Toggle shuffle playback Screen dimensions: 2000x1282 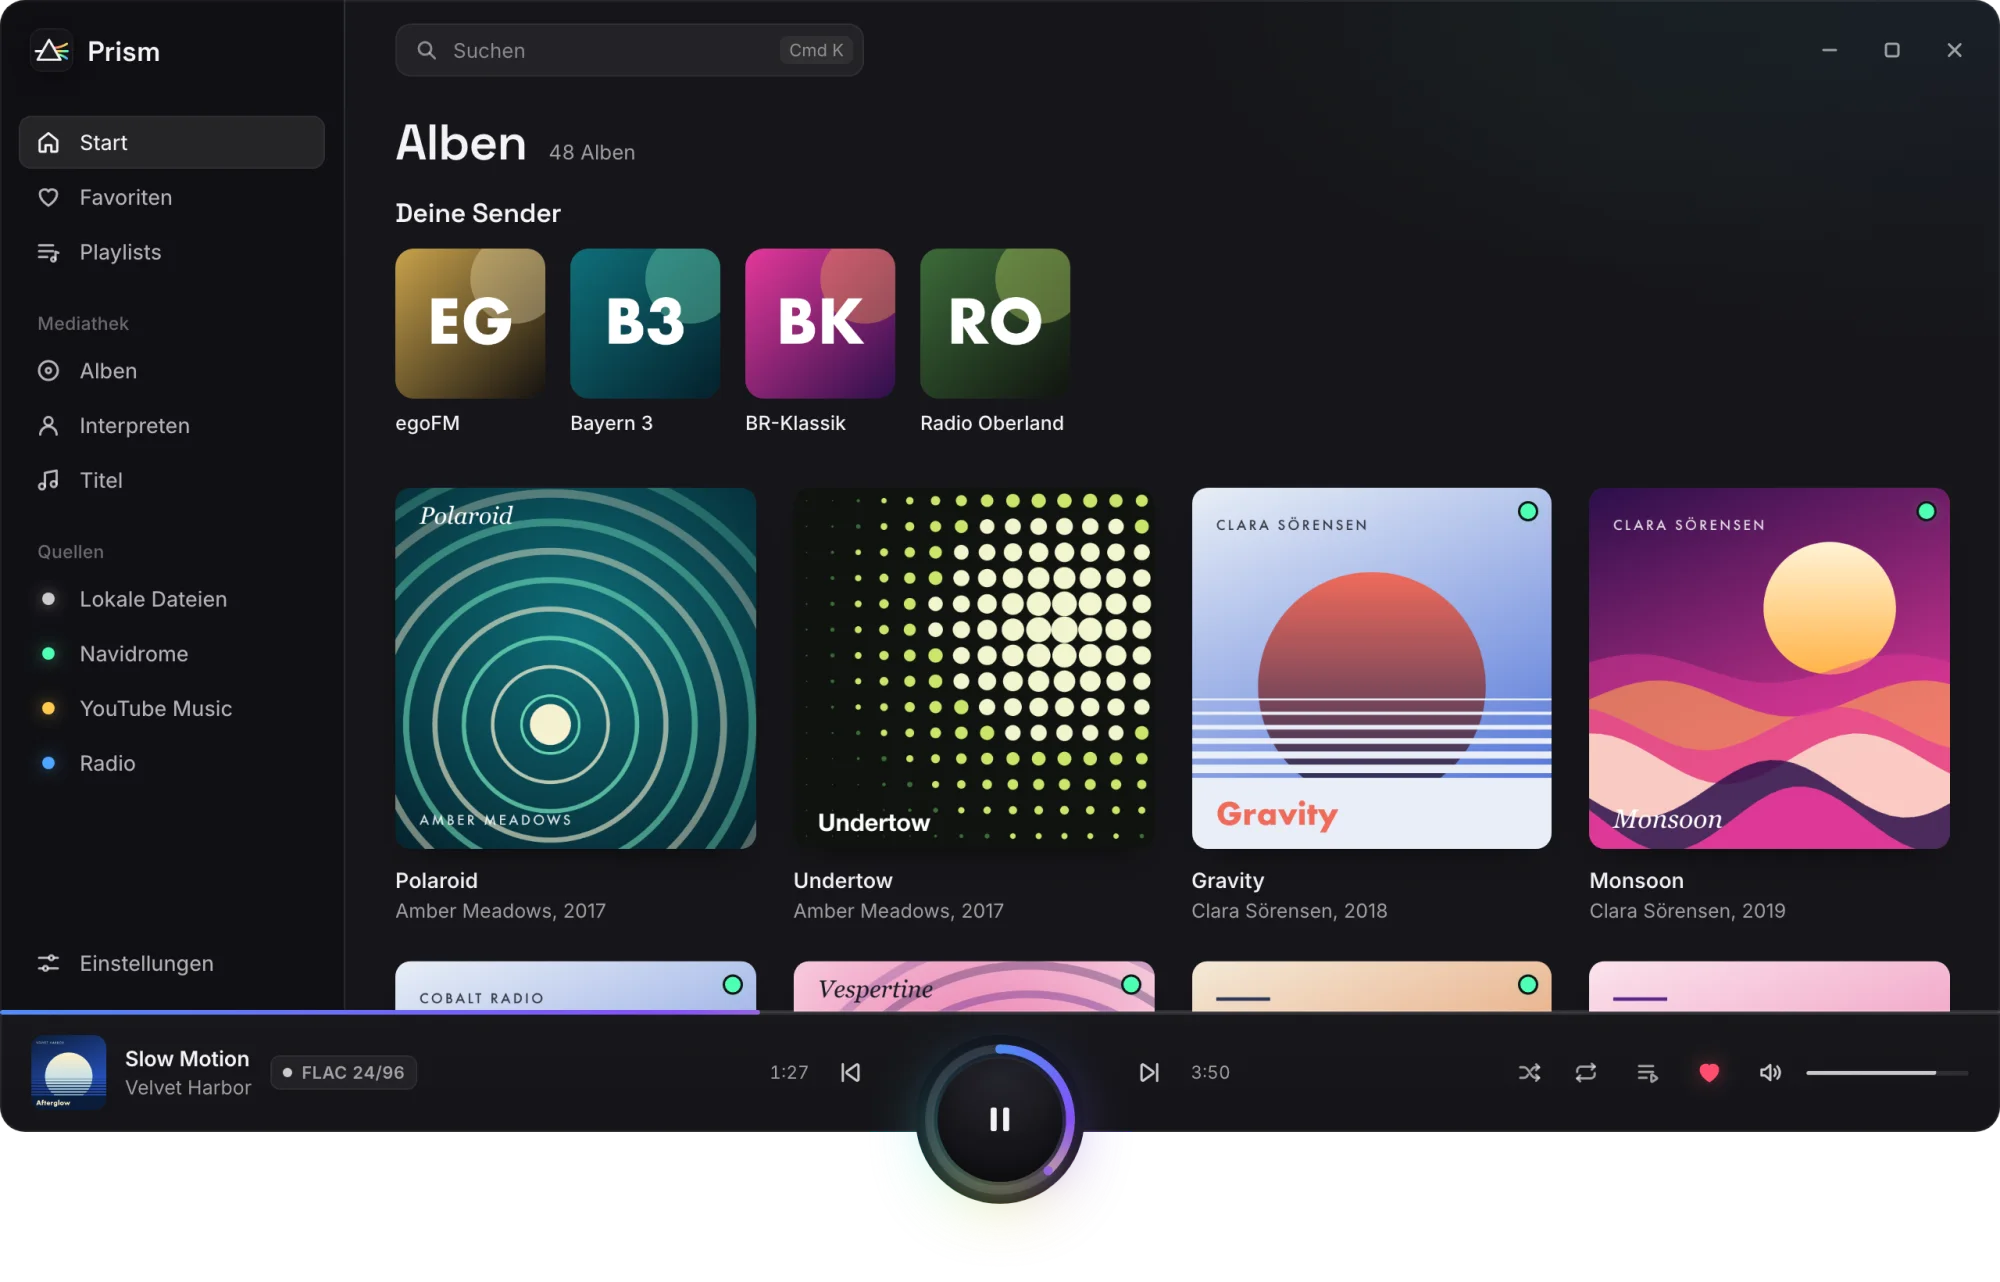tap(1529, 1072)
